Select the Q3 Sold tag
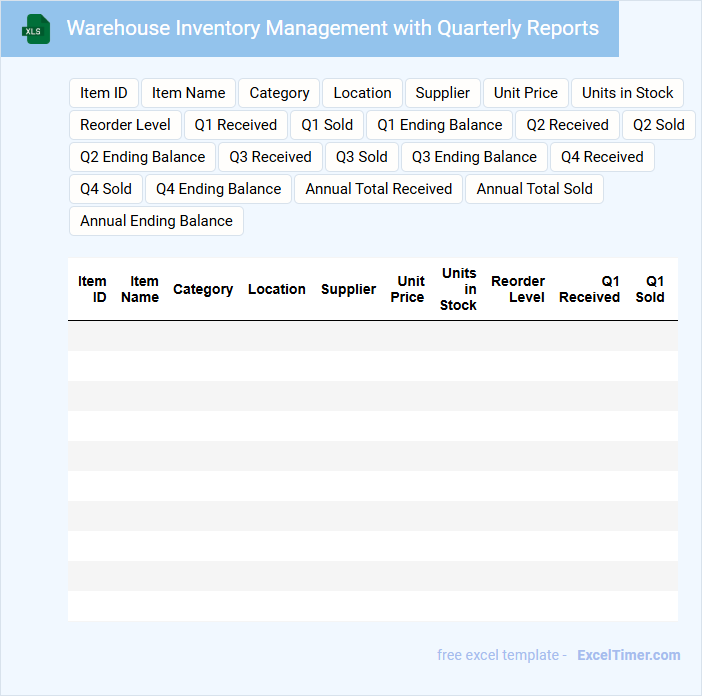 point(361,157)
